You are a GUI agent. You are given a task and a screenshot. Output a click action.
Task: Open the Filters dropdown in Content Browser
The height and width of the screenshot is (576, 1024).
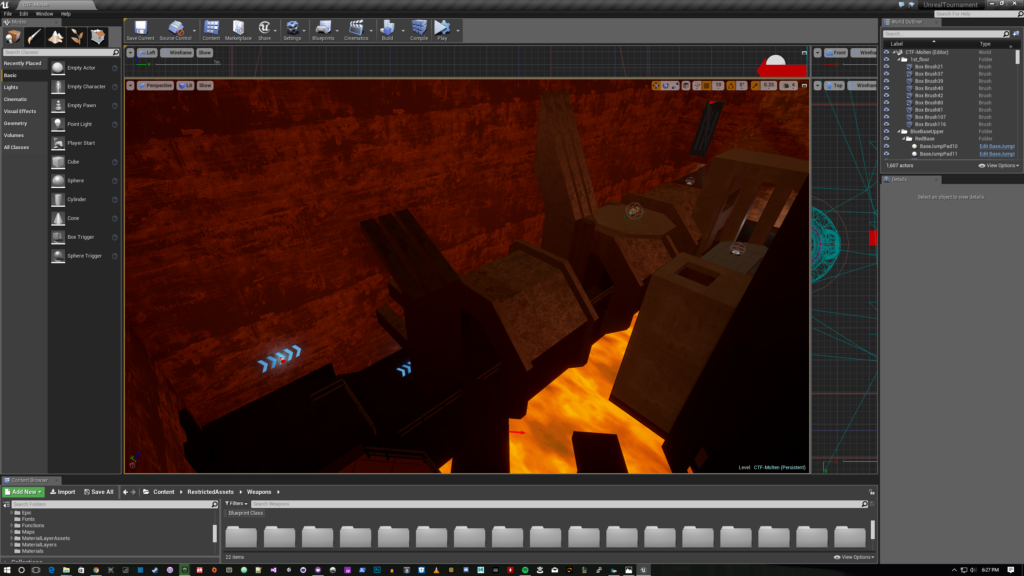(236, 504)
